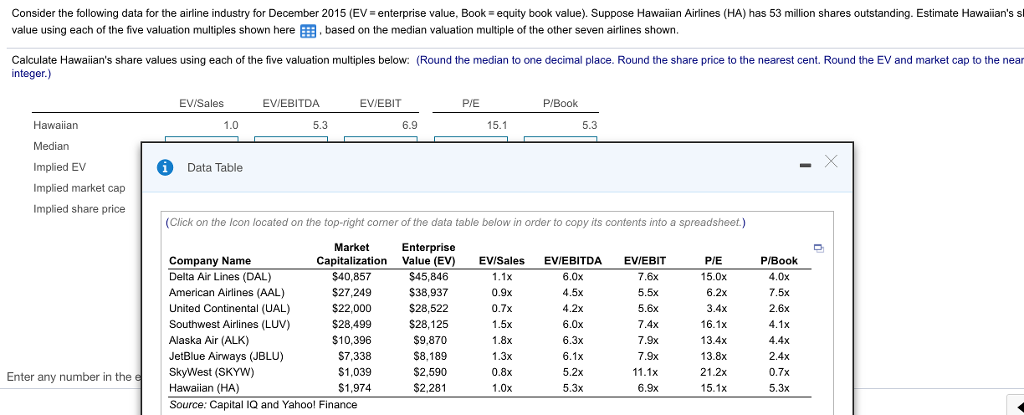Click Median input box under EV/EBITDA
Image resolution: width=1024 pixels, height=415 pixels.
[x=291, y=139]
